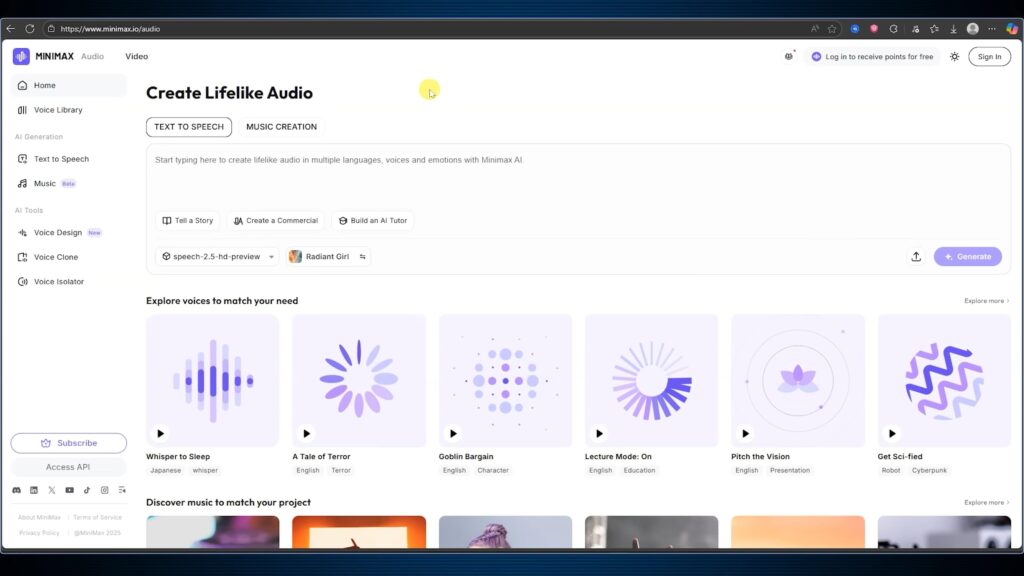Choose the Create a Commercial preset

276,221
